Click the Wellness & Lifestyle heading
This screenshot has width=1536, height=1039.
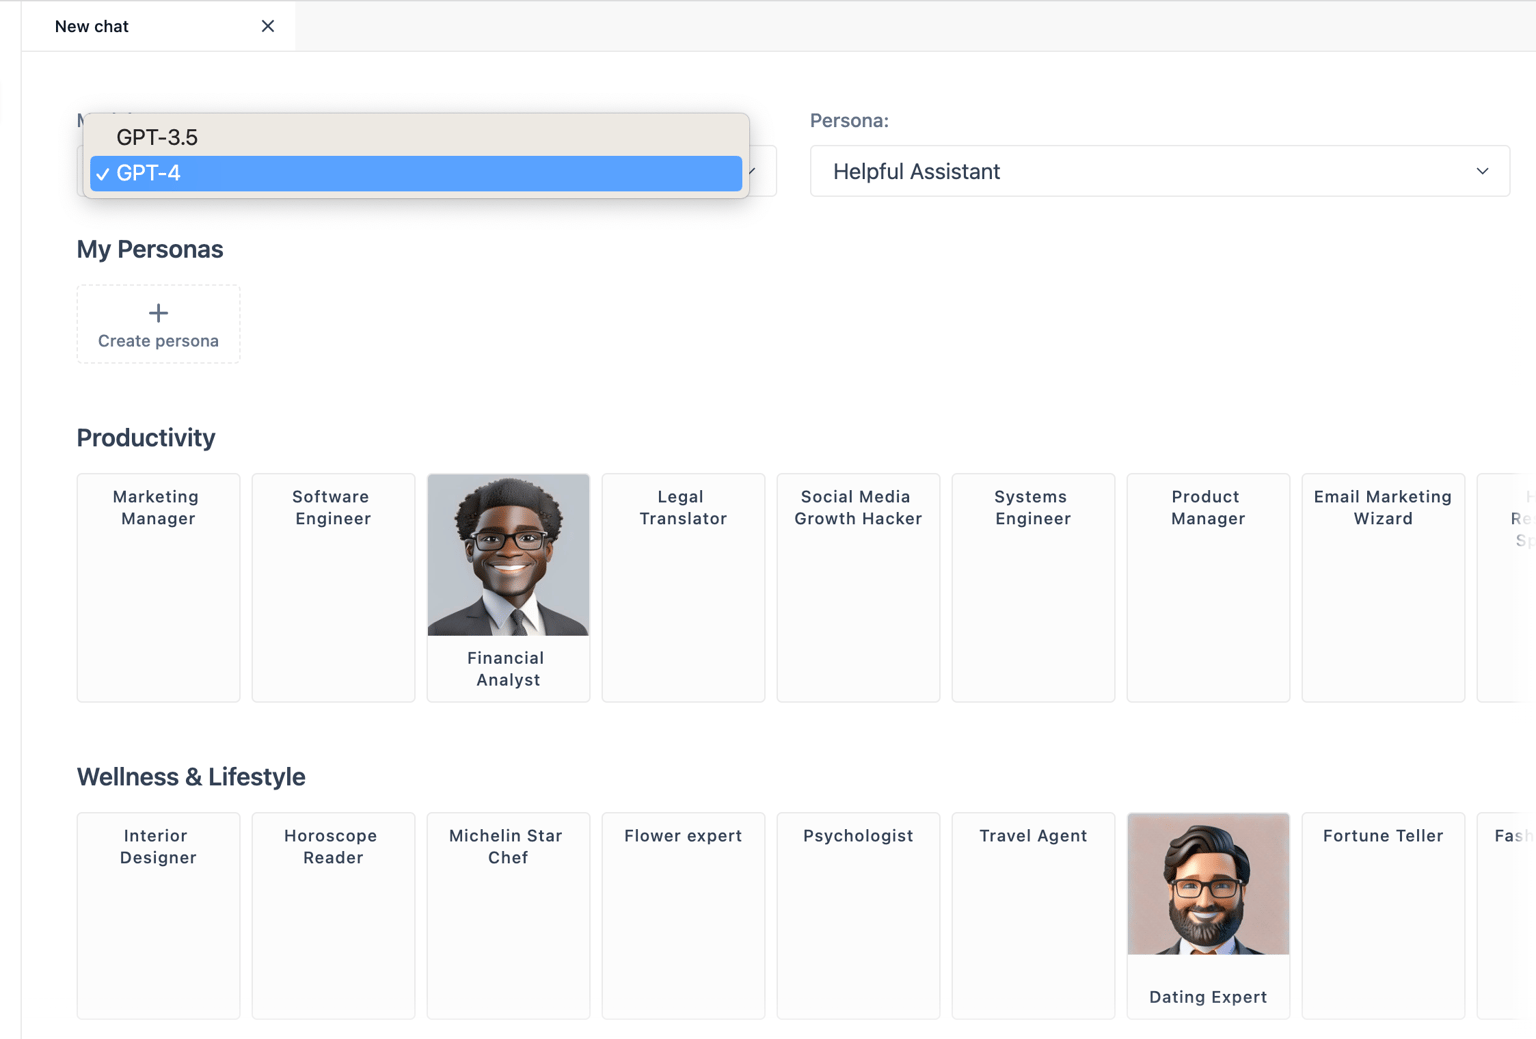click(191, 777)
